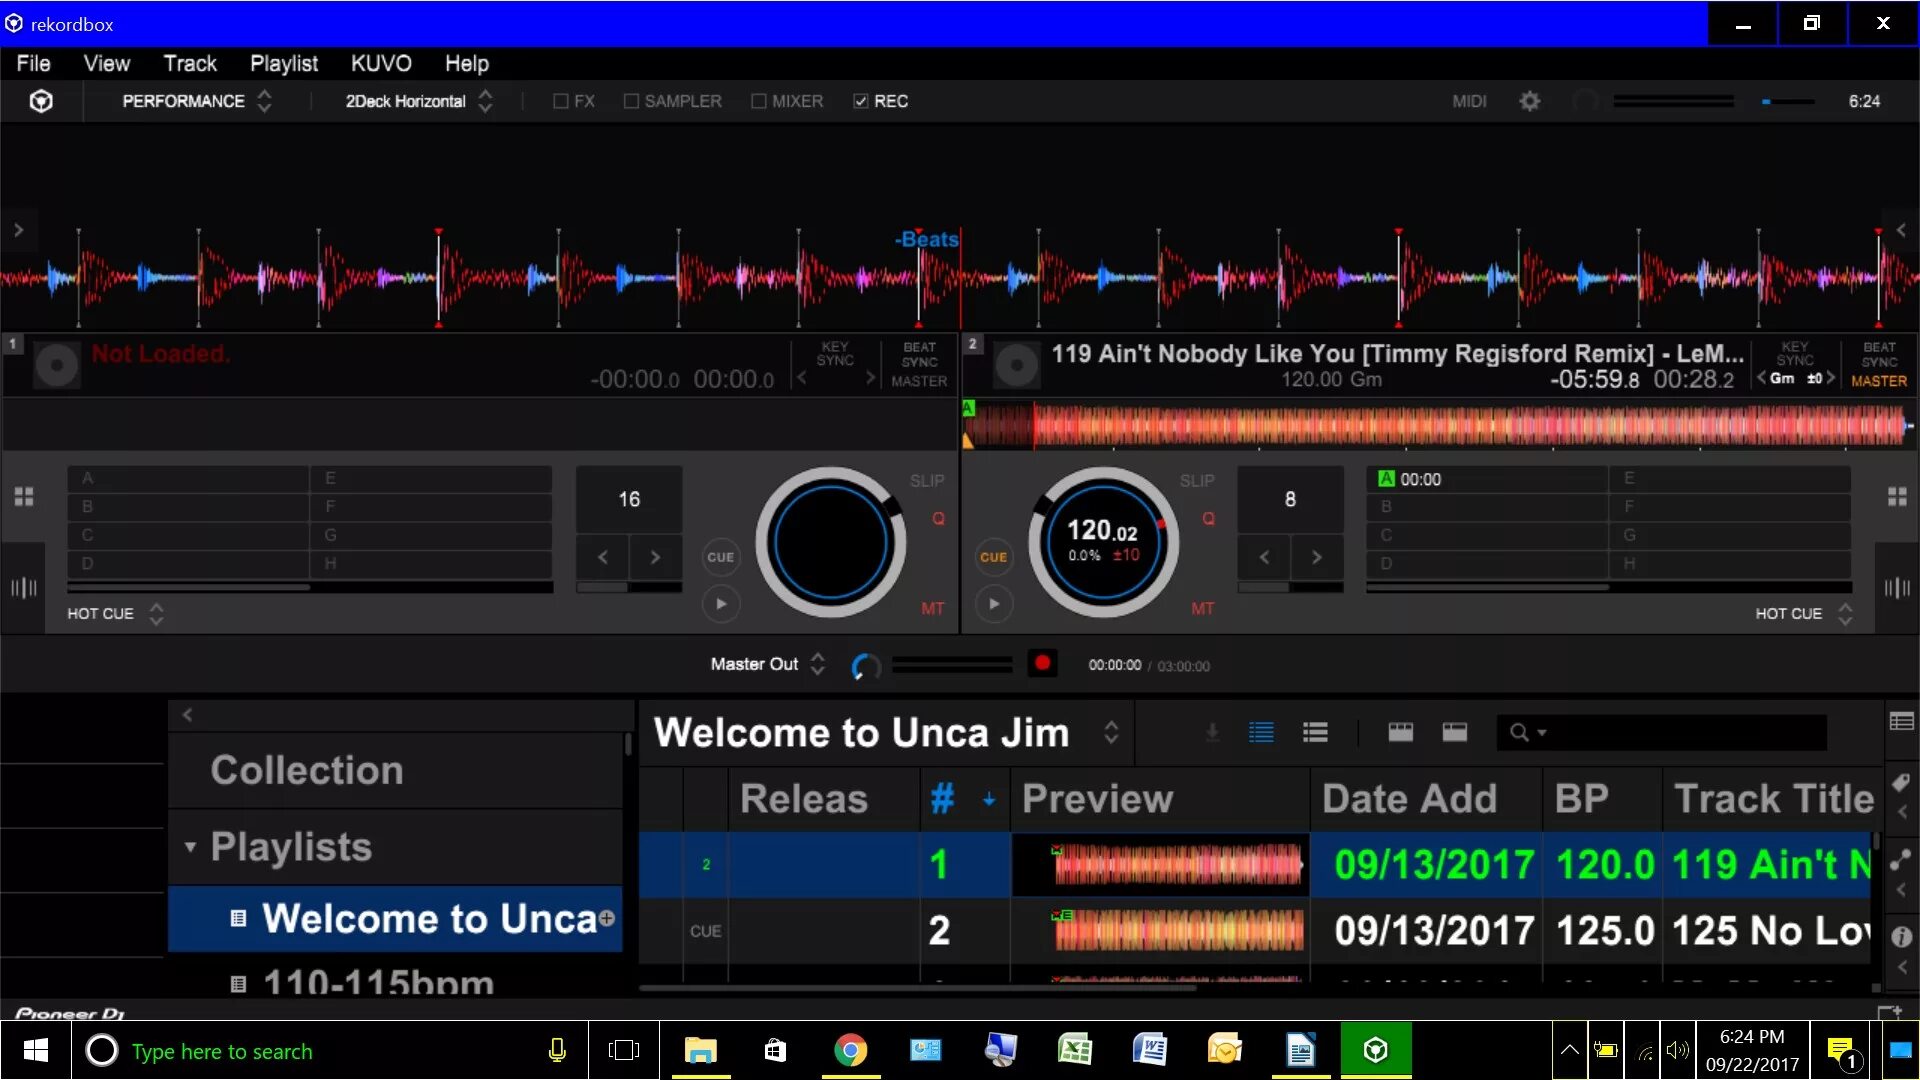Open the View menu

(107, 63)
